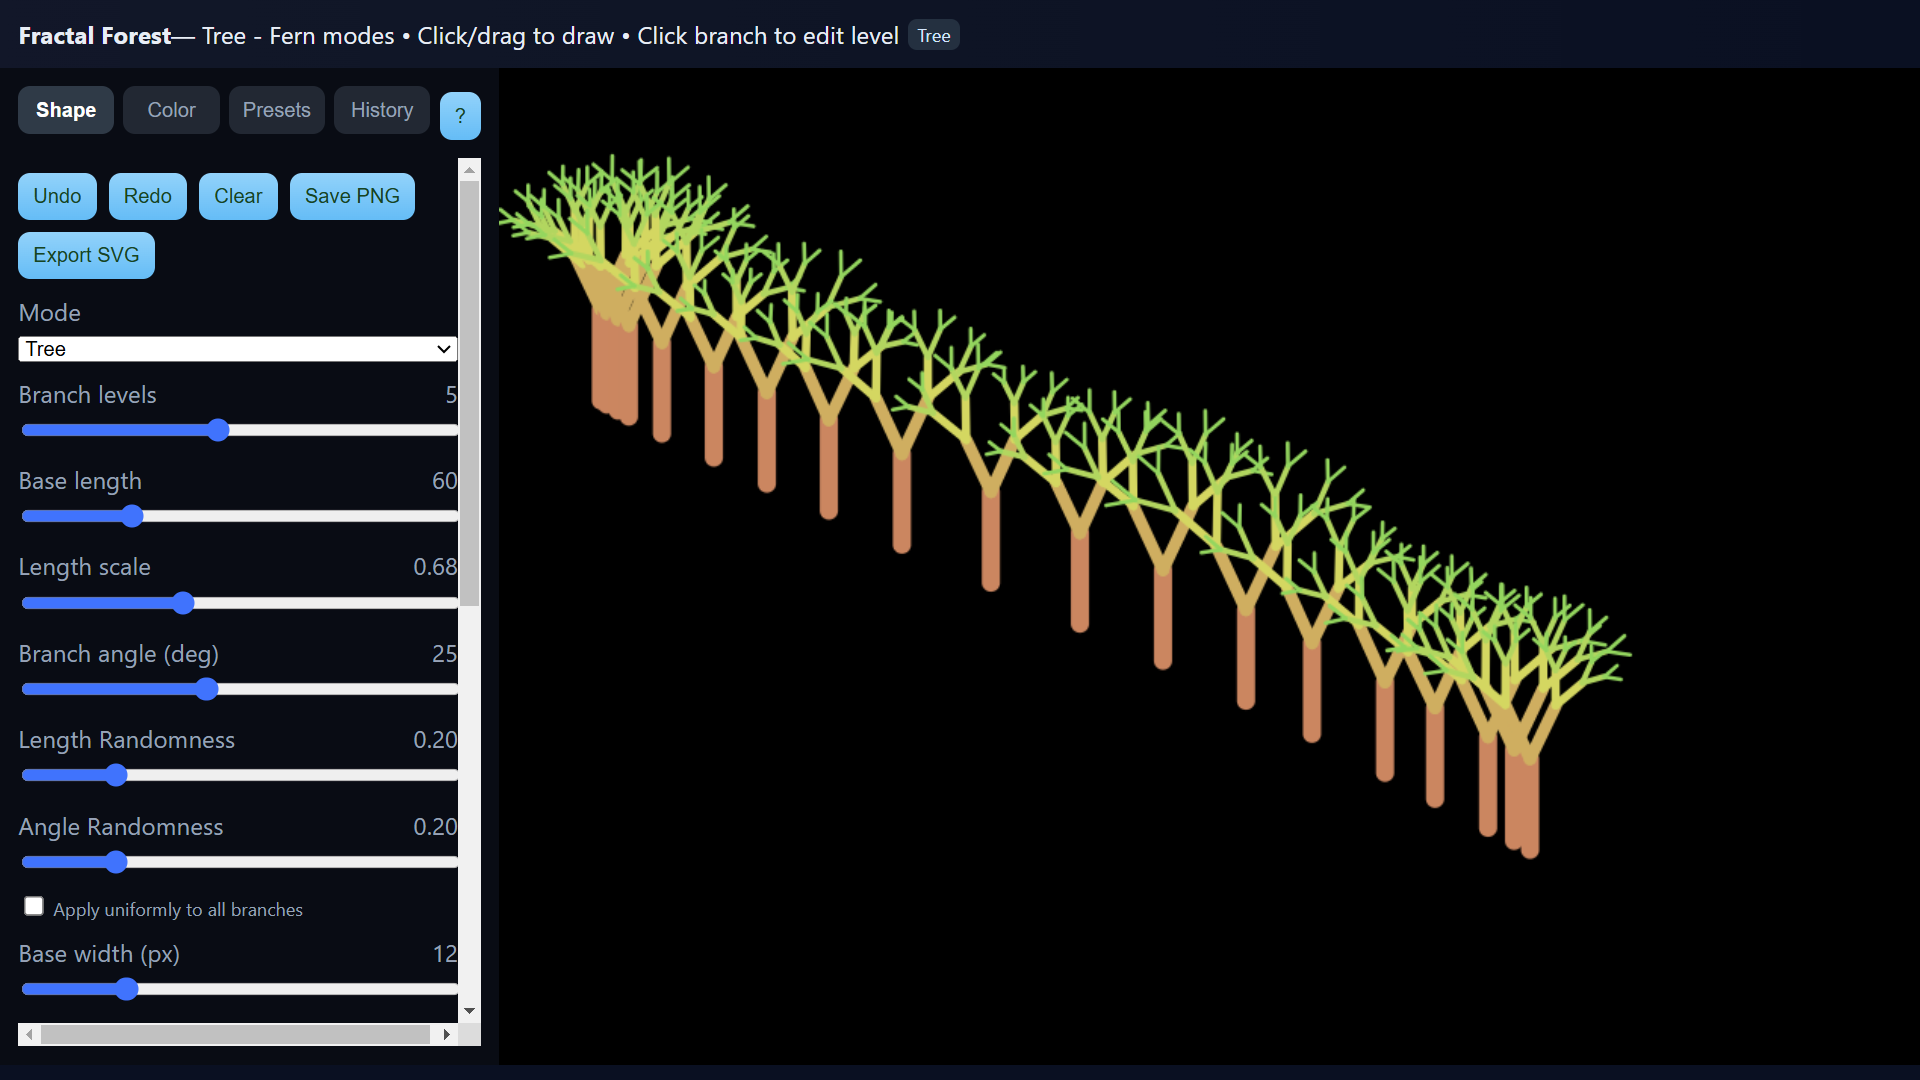Clear the entire fractal forest canvas
The height and width of the screenshot is (1080, 1920).
click(x=237, y=196)
